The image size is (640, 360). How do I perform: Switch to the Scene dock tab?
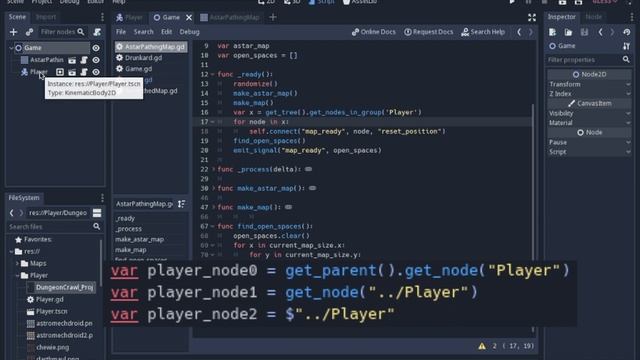17,17
